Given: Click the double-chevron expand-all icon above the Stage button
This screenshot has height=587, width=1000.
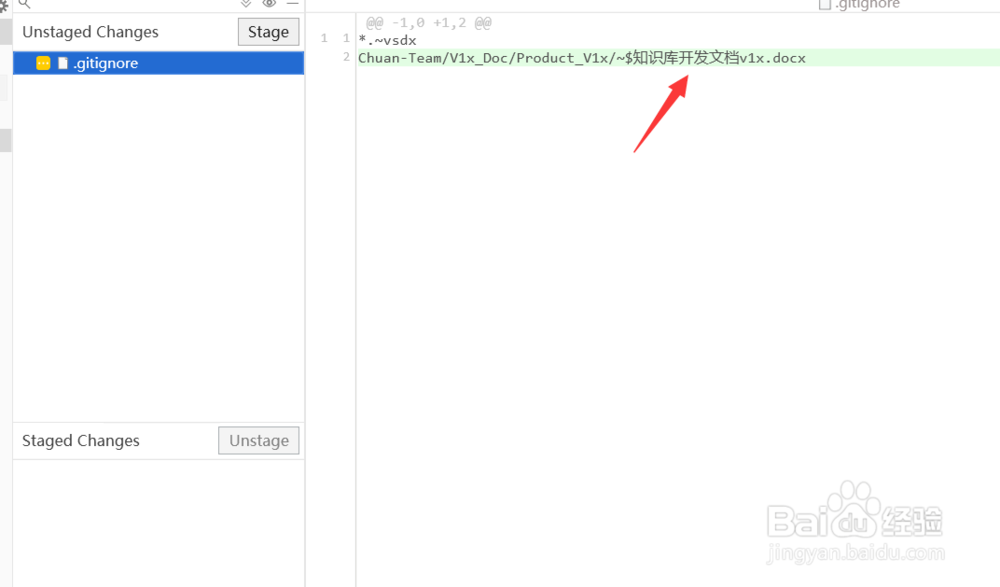Looking at the screenshot, I should [x=246, y=4].
